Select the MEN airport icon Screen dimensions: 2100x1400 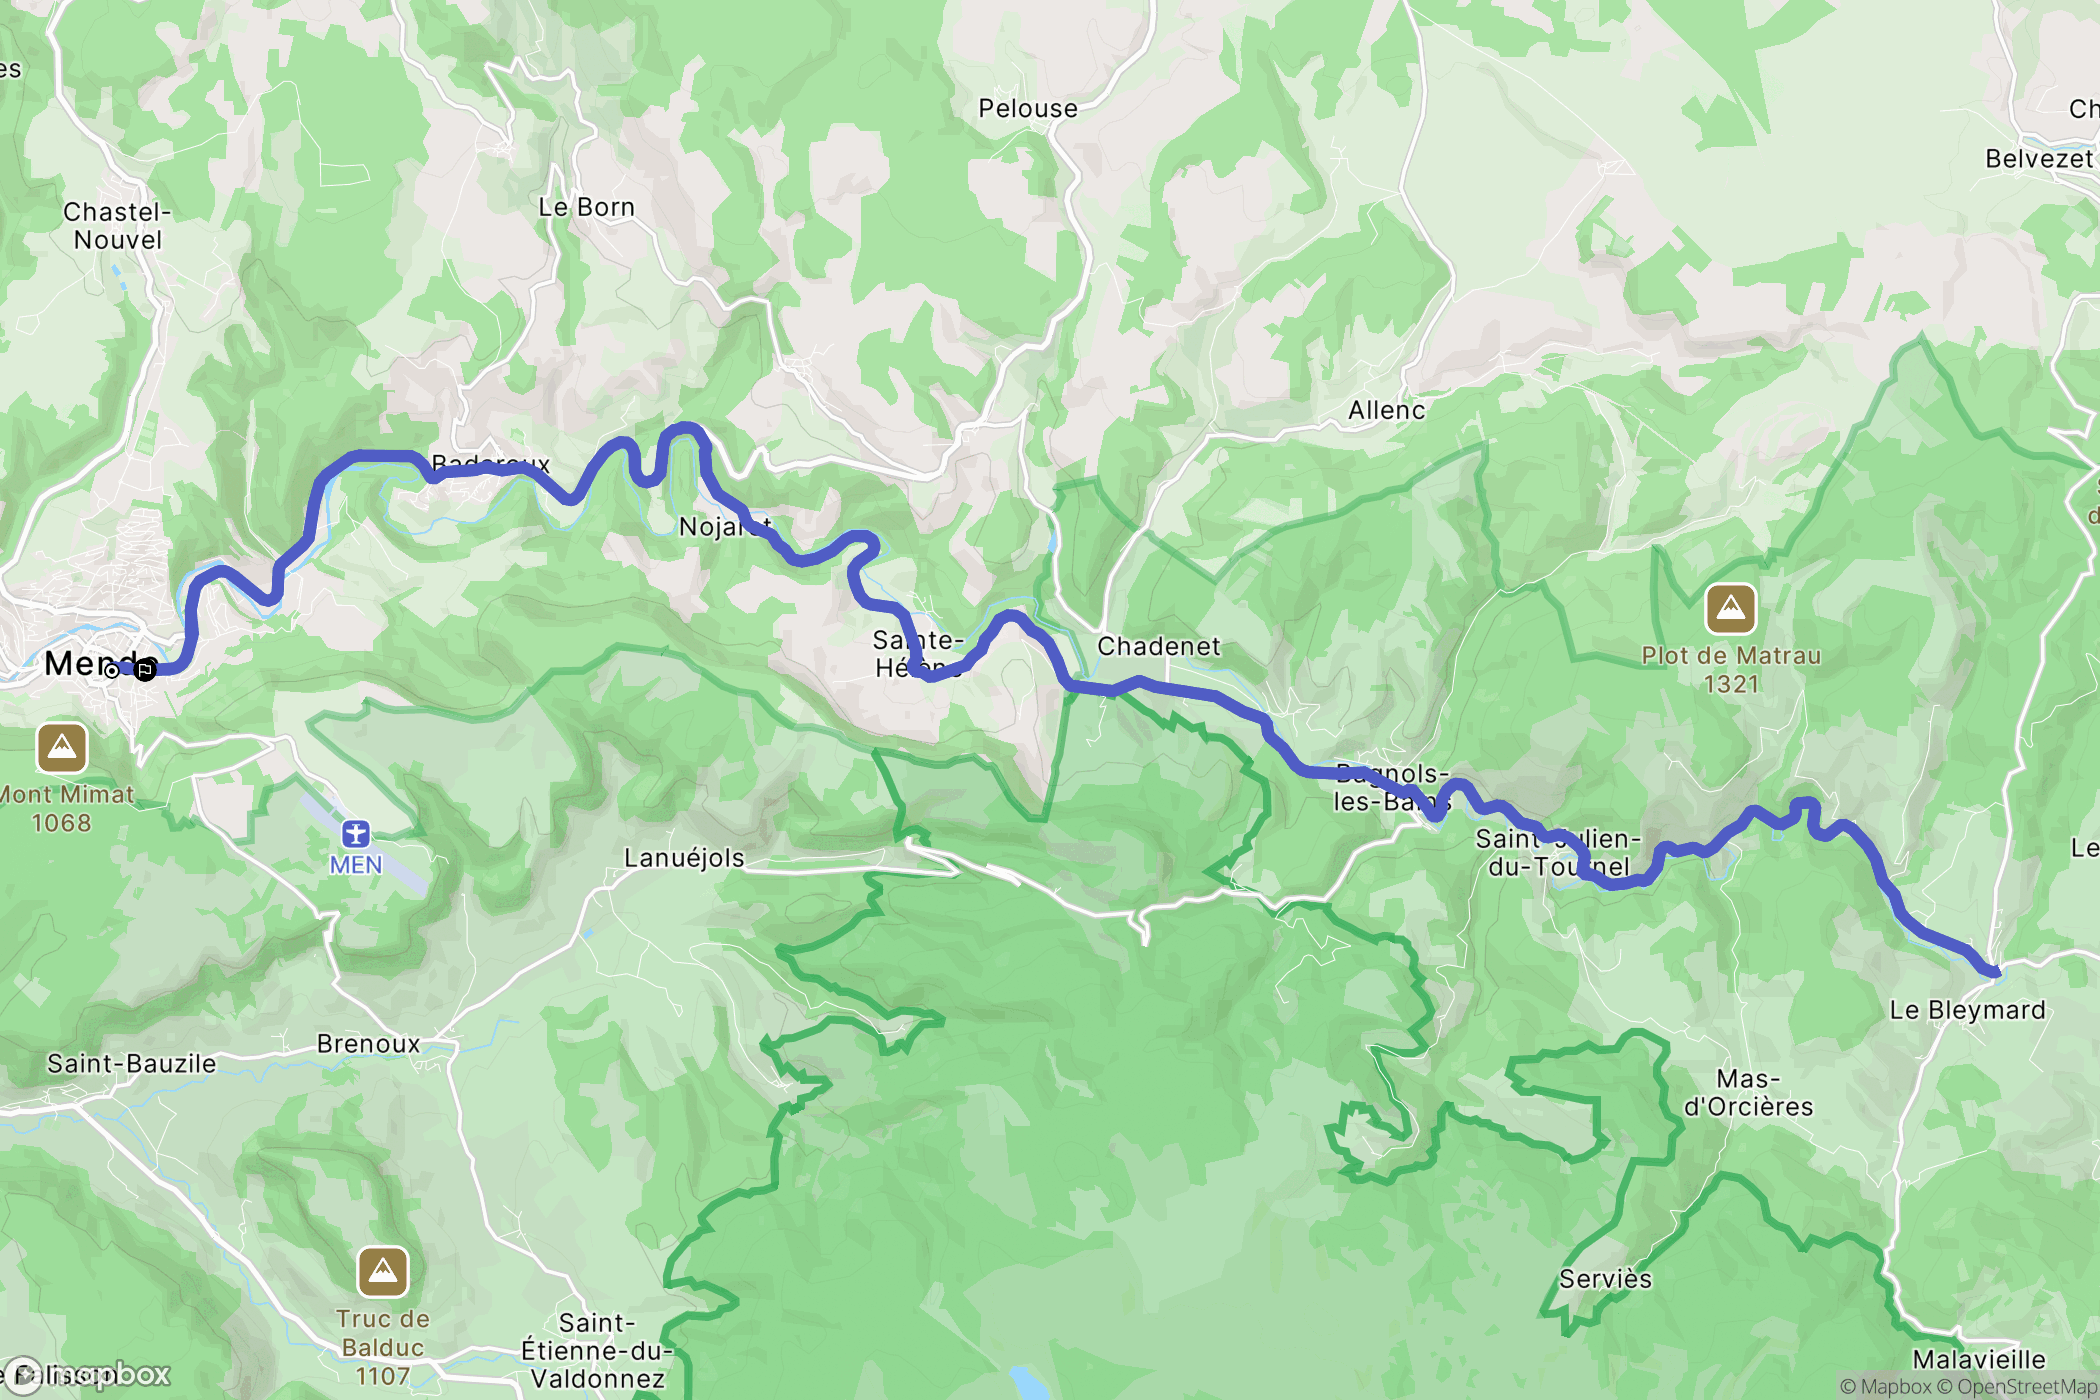(x=356, y=833)
